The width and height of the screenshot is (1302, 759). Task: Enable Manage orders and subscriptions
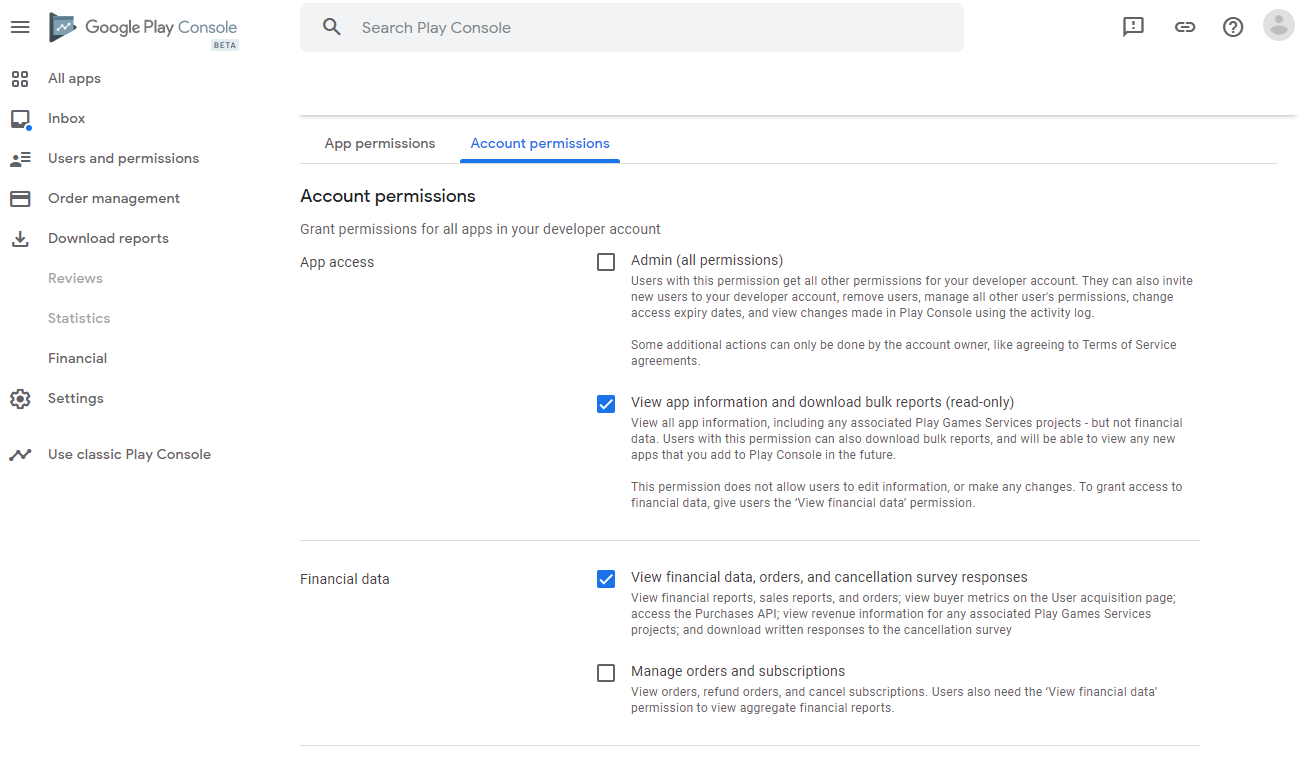(x=606, y=672)
